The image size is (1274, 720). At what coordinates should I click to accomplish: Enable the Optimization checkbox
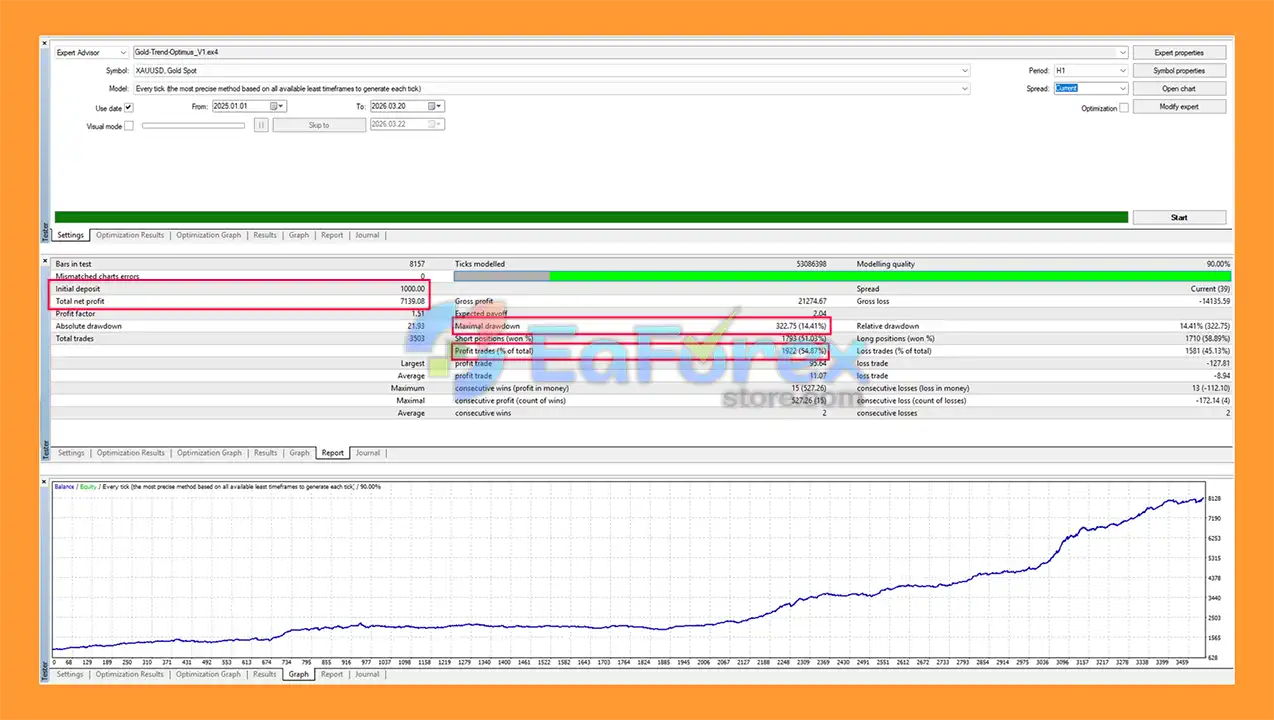[x=1124, y=108]
